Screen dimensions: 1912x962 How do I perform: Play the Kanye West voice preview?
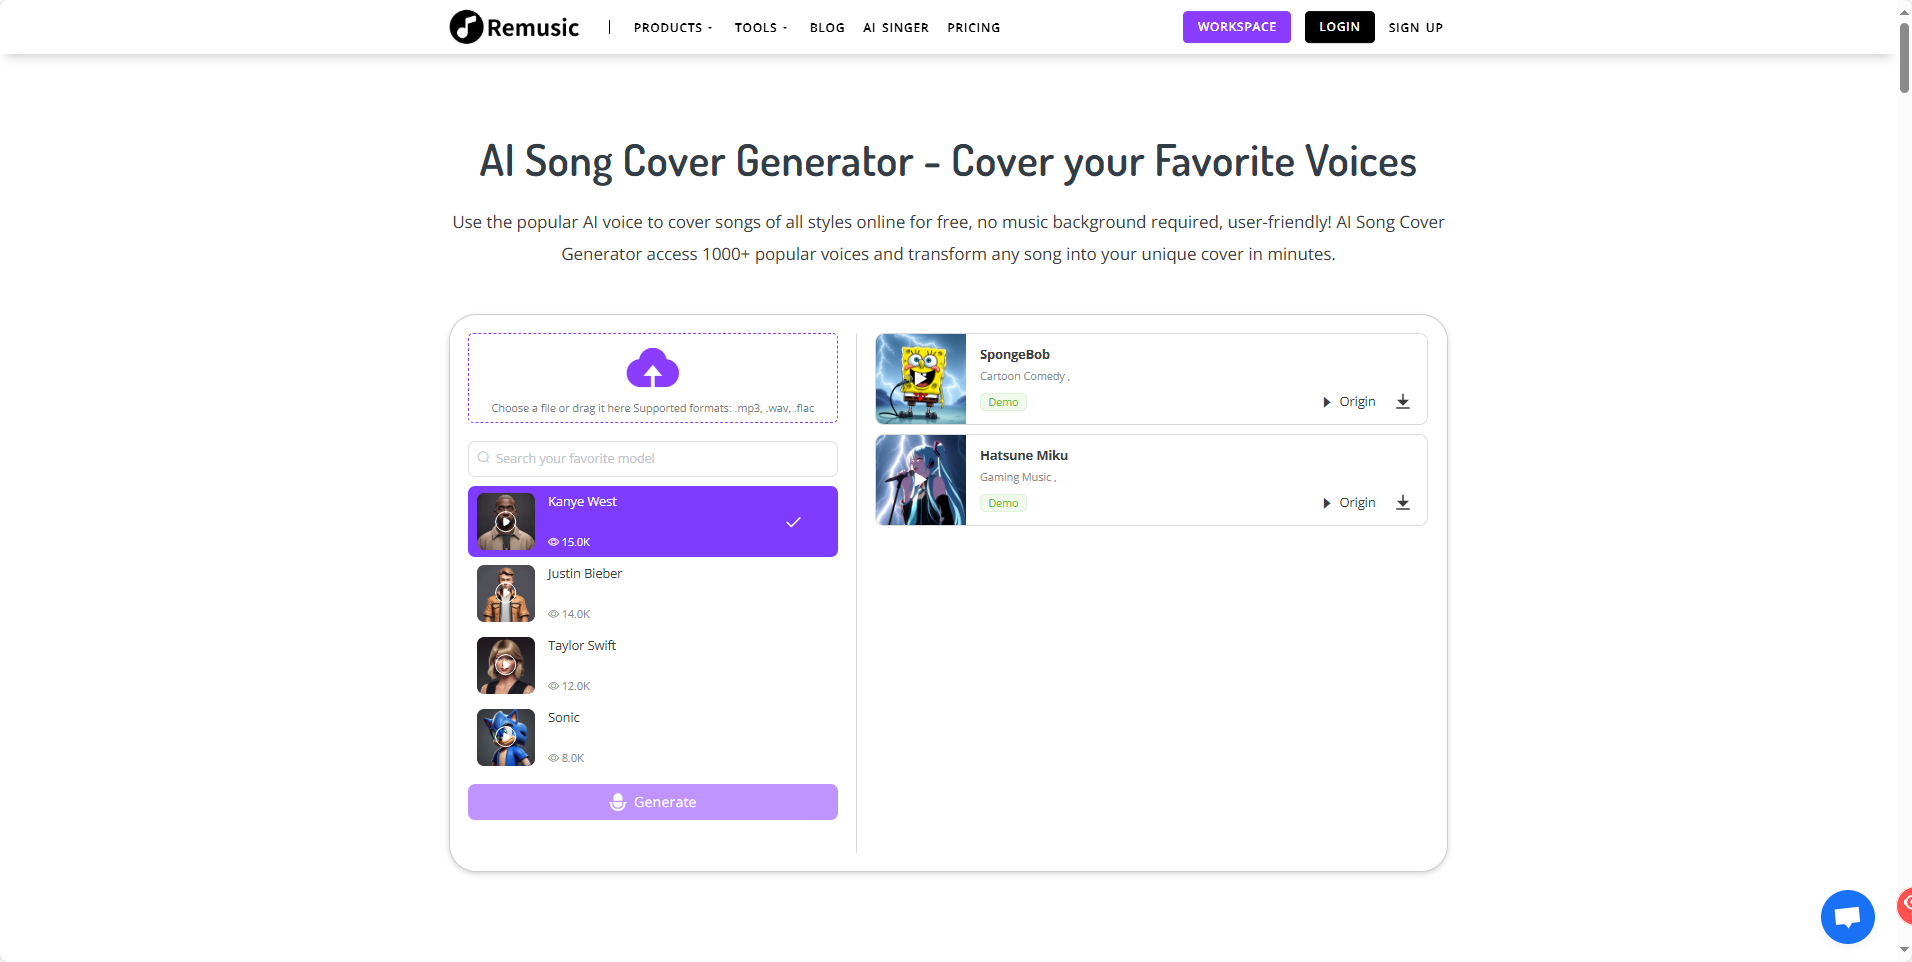coord(505,521)
